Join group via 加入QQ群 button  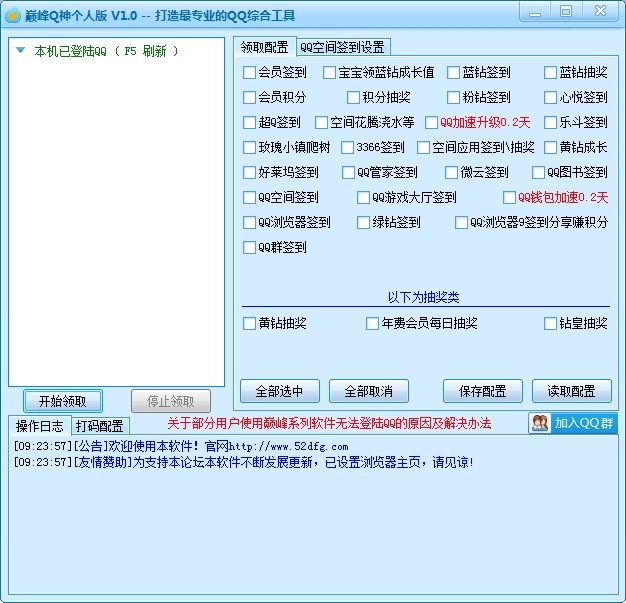pyautogui.click(x=573, y=423)
